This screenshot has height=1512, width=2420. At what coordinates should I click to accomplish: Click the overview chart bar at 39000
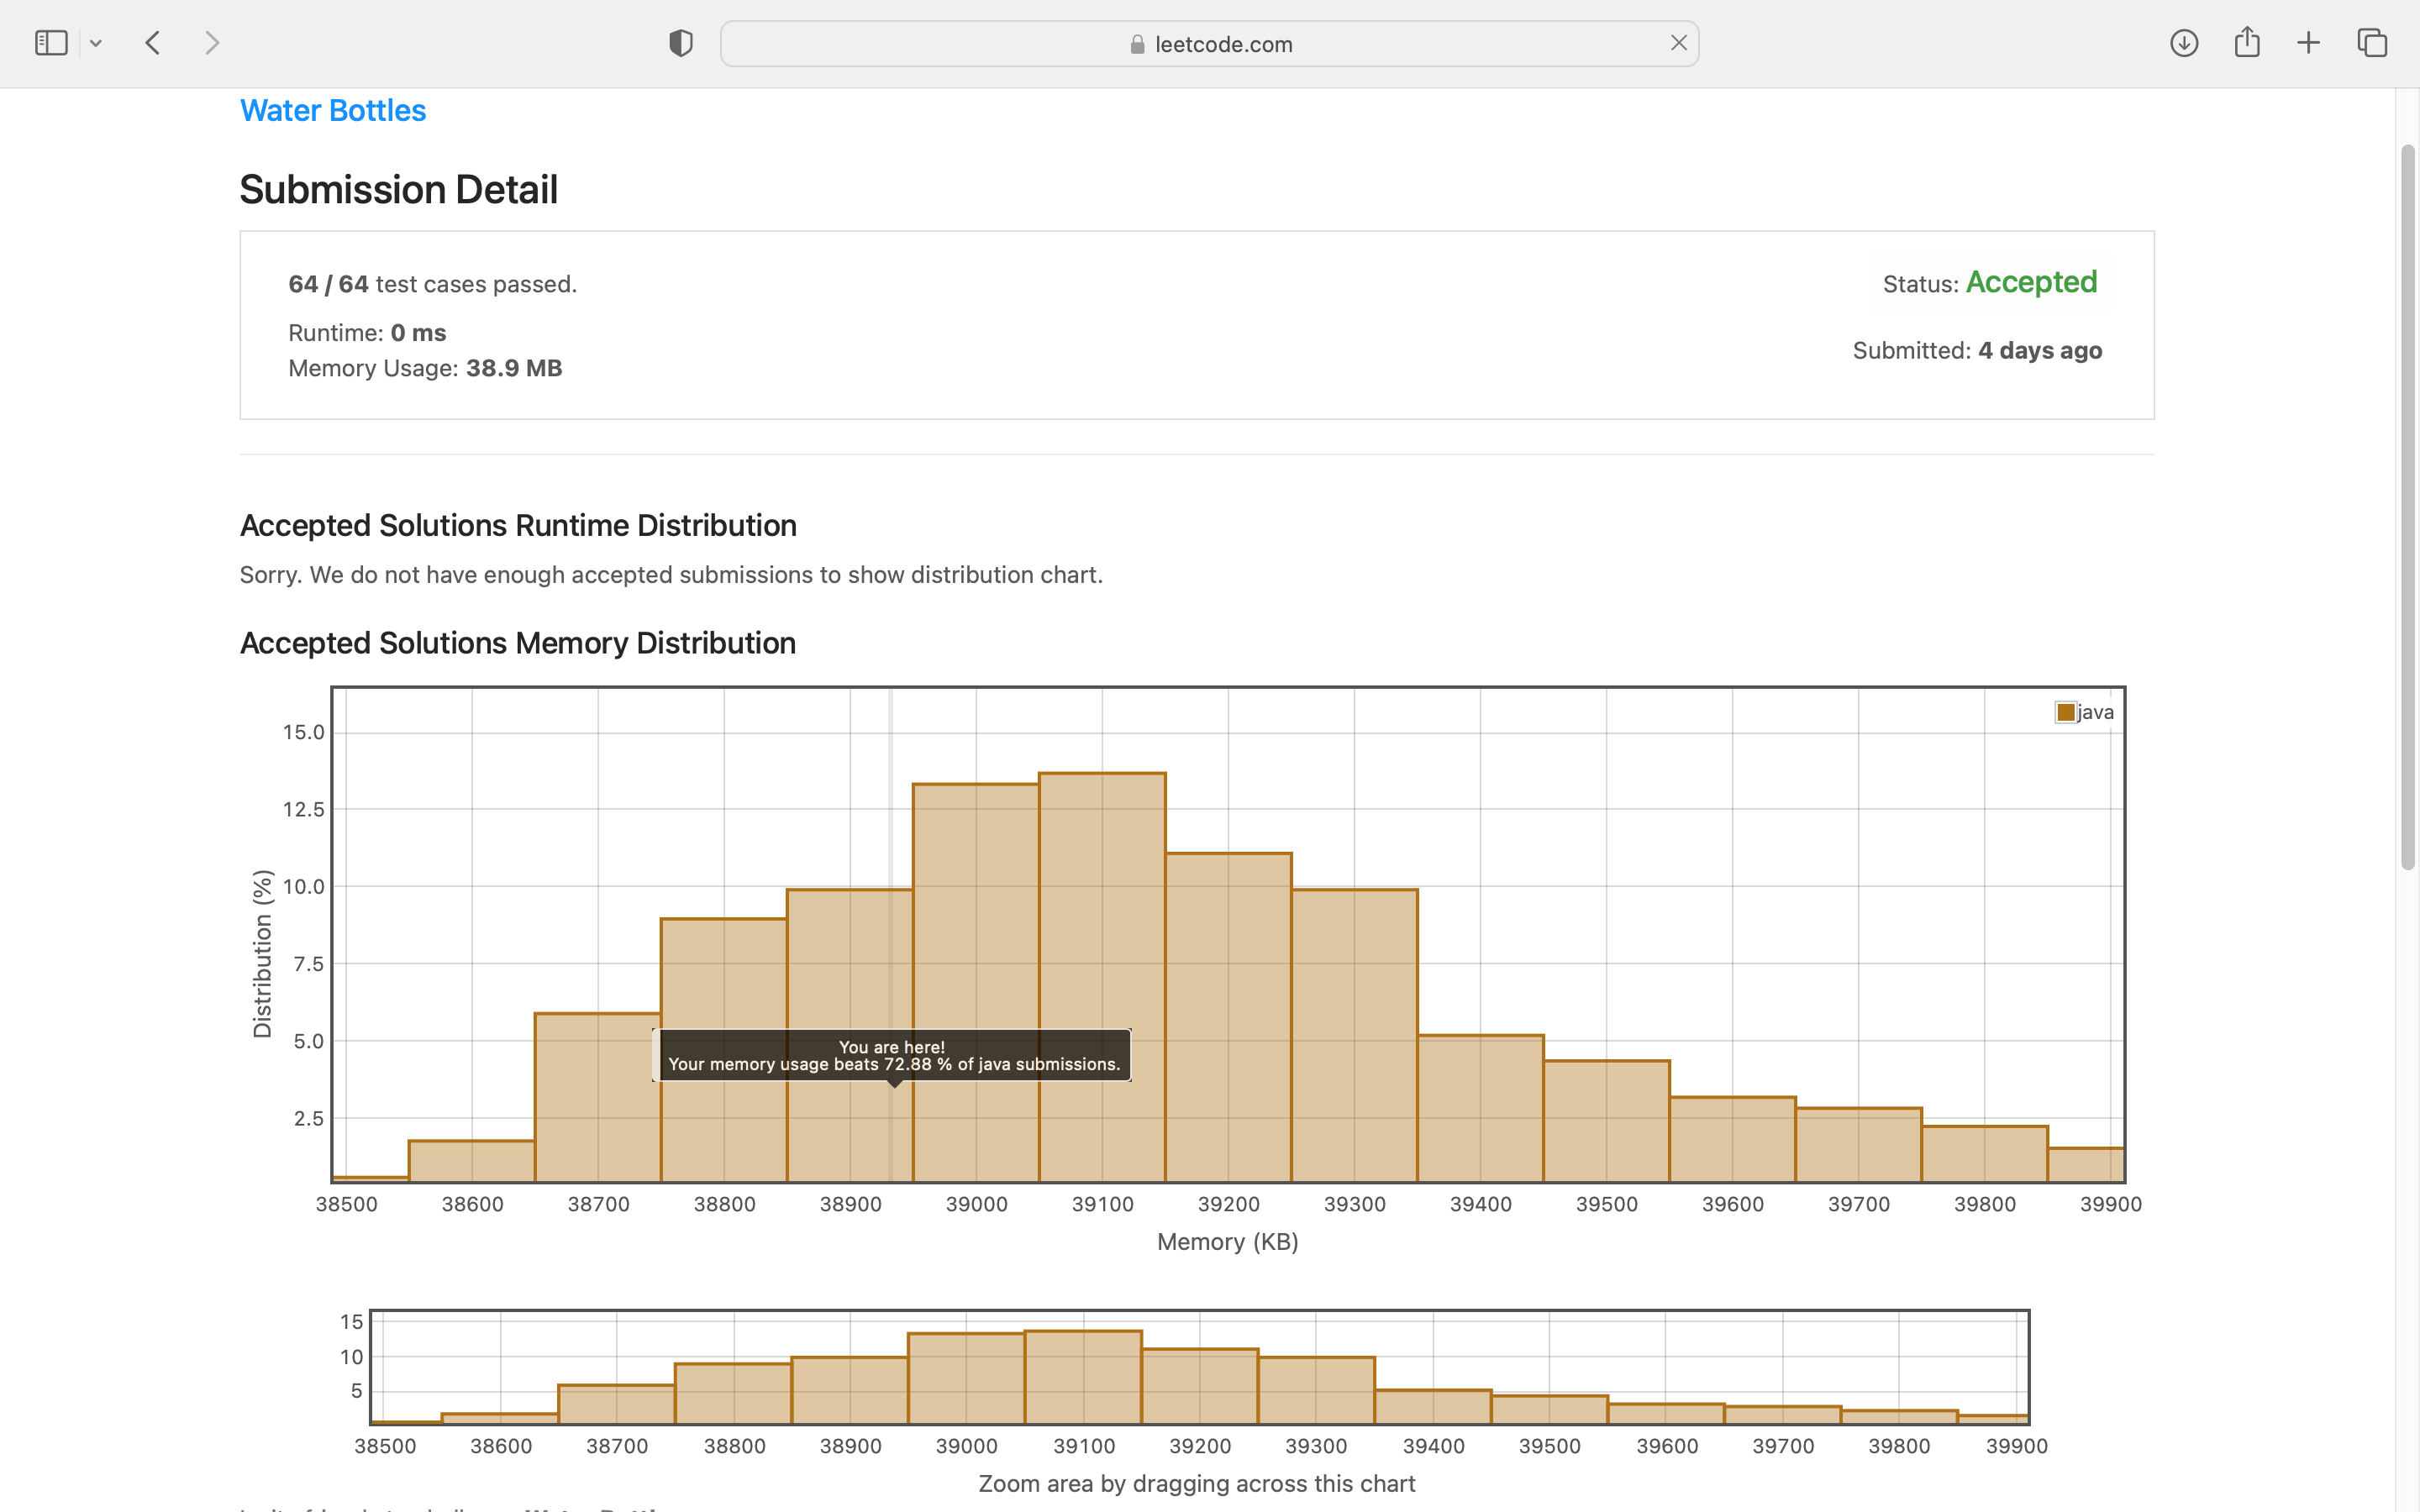[x=966, y=1380]
